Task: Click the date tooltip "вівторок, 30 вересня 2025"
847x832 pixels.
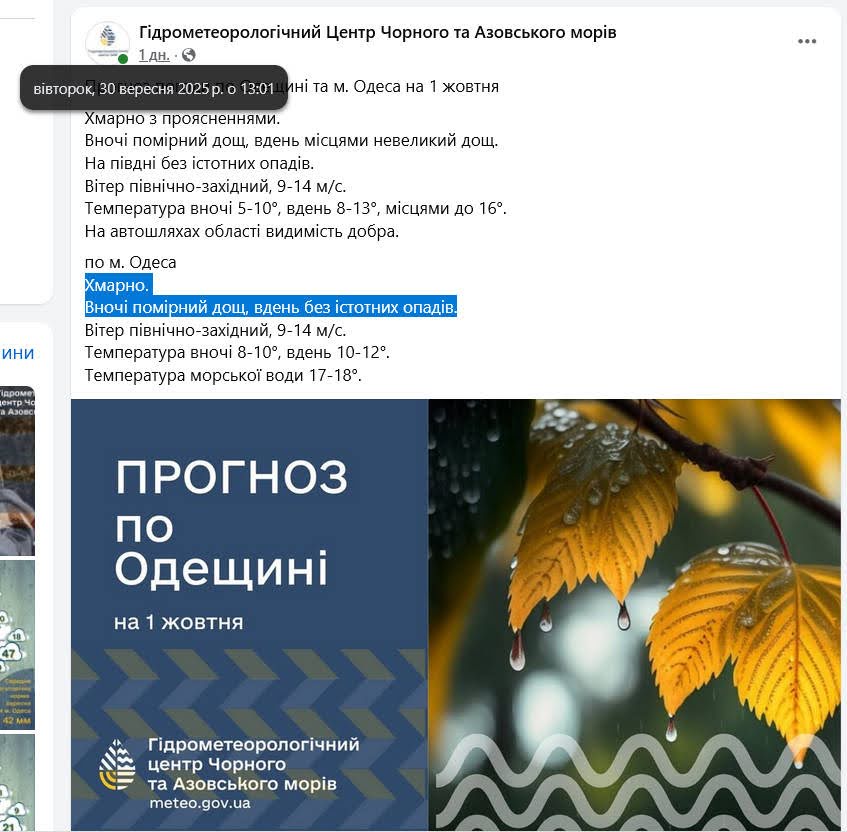Action: pos(153,89)
